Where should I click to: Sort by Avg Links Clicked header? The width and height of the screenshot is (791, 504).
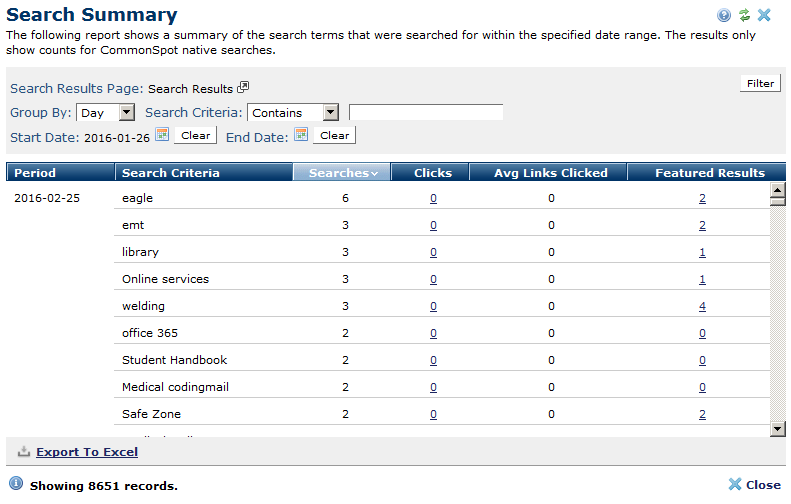pos(548,173)
